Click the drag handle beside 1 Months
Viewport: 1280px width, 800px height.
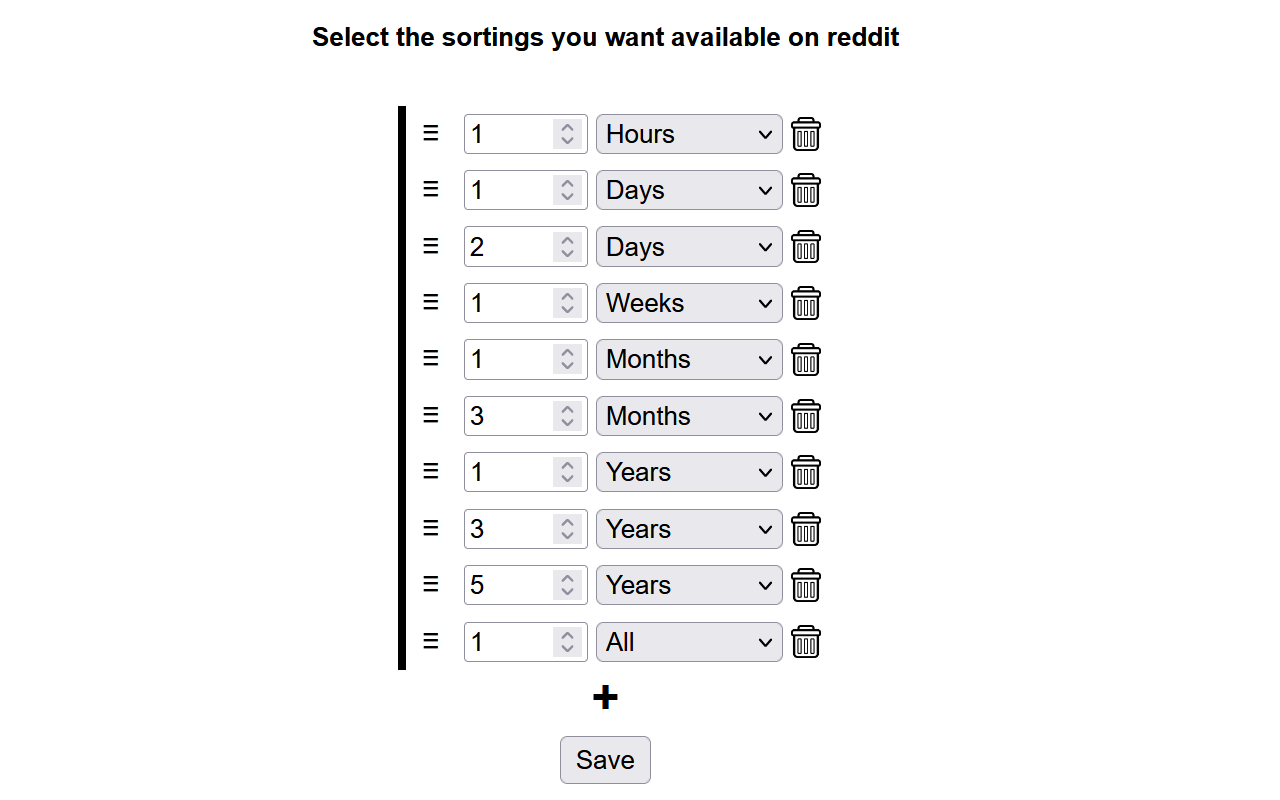point(431,358)
